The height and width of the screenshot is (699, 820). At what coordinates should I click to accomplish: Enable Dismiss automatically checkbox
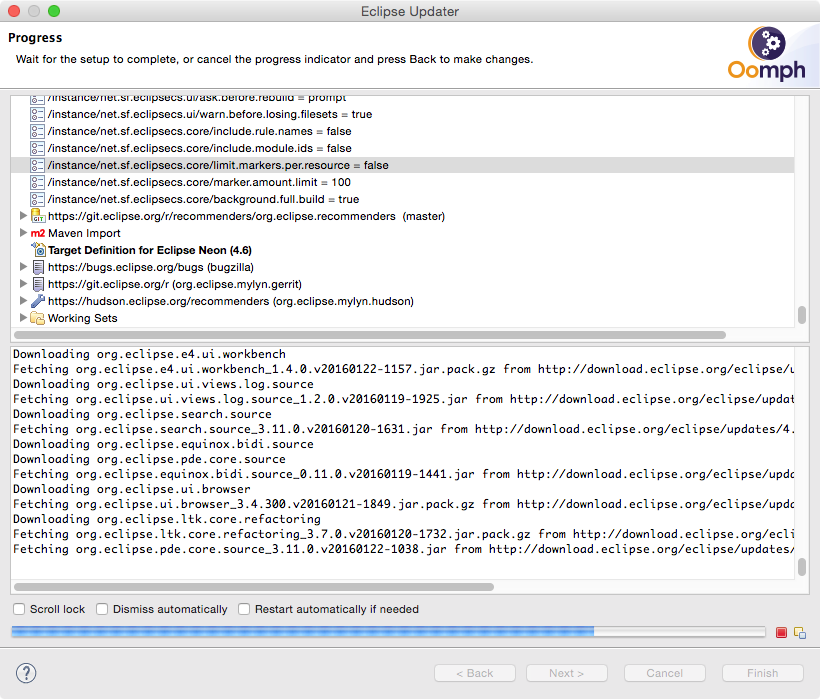click(102, 609)
